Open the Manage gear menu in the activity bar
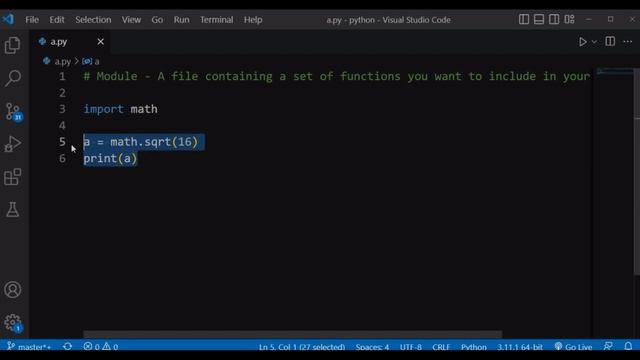Screen dimensions: 640x360 tap(13, 322)
